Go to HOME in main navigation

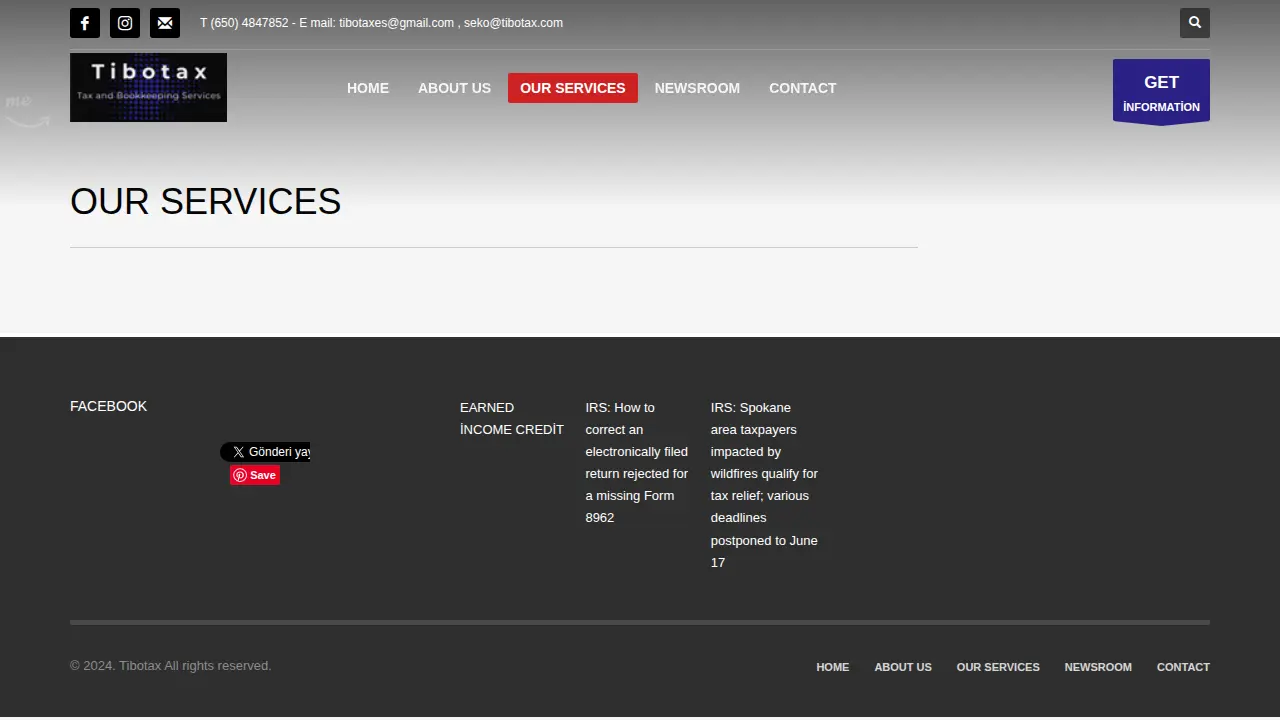(368, 88)
